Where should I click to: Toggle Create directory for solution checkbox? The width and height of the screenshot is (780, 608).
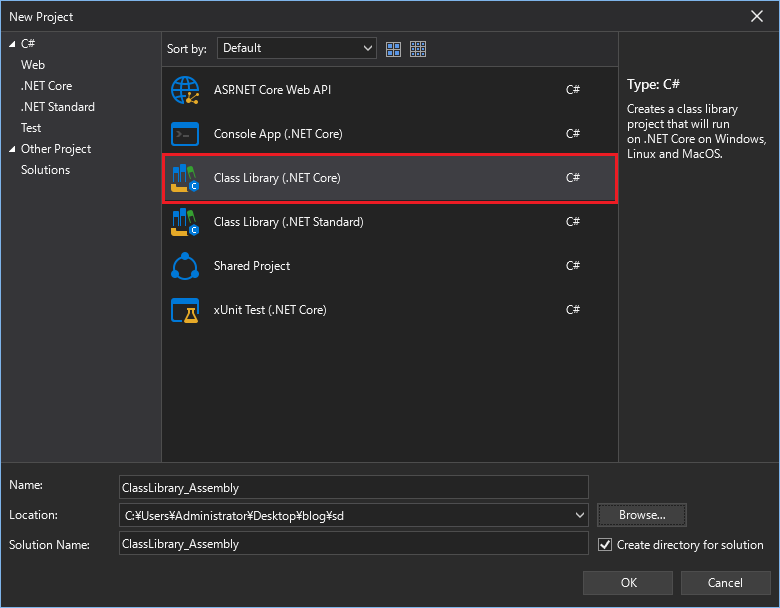point(604,545)
